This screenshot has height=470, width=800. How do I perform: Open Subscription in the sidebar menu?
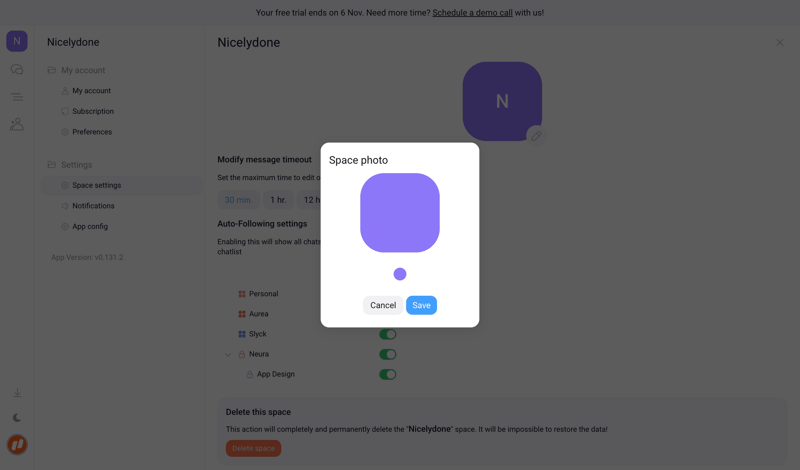(93, 111)
